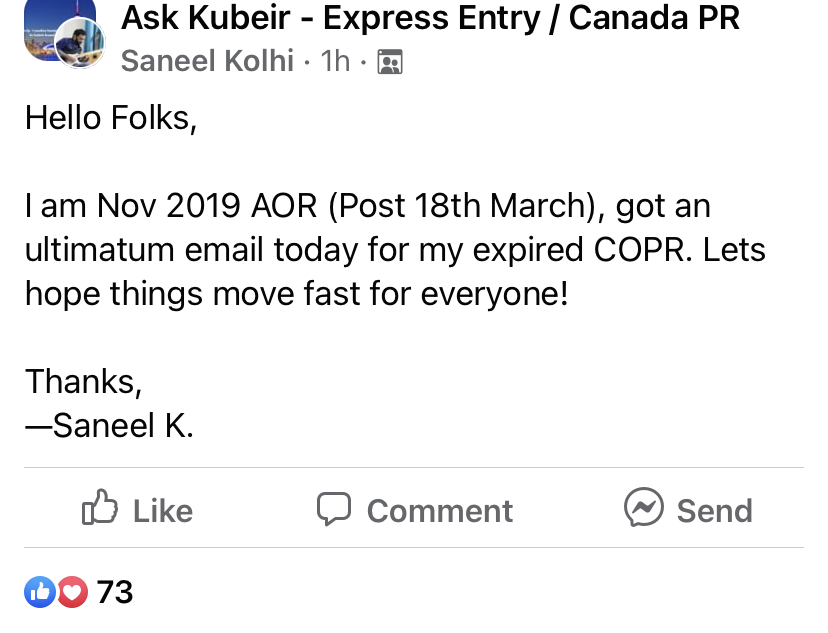Click the red heart reaction emoji
This screenshot has width=828, height=633.
72,592
